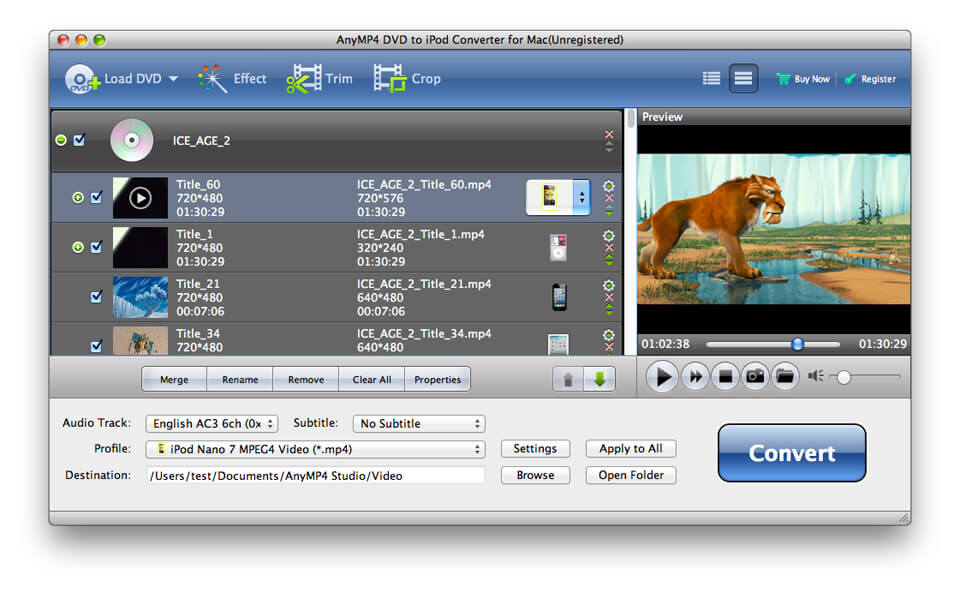
Task: Click the Register link
Action: 870,79
